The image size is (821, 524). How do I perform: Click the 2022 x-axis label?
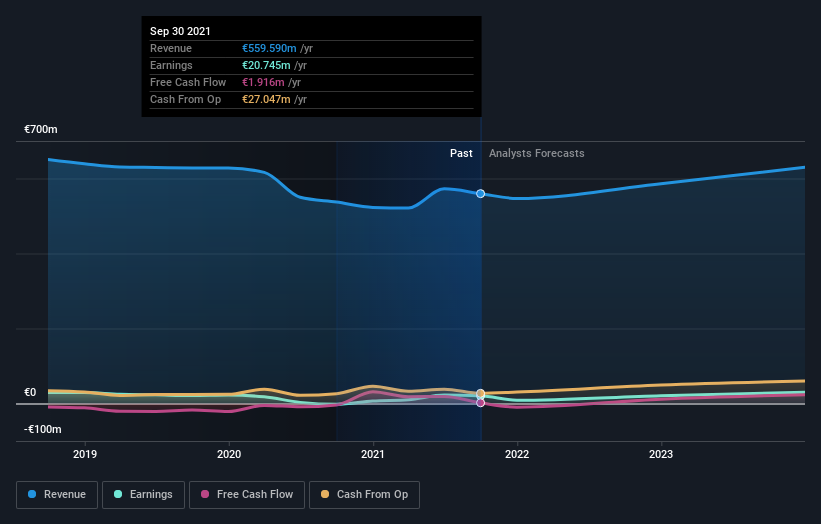517,454
